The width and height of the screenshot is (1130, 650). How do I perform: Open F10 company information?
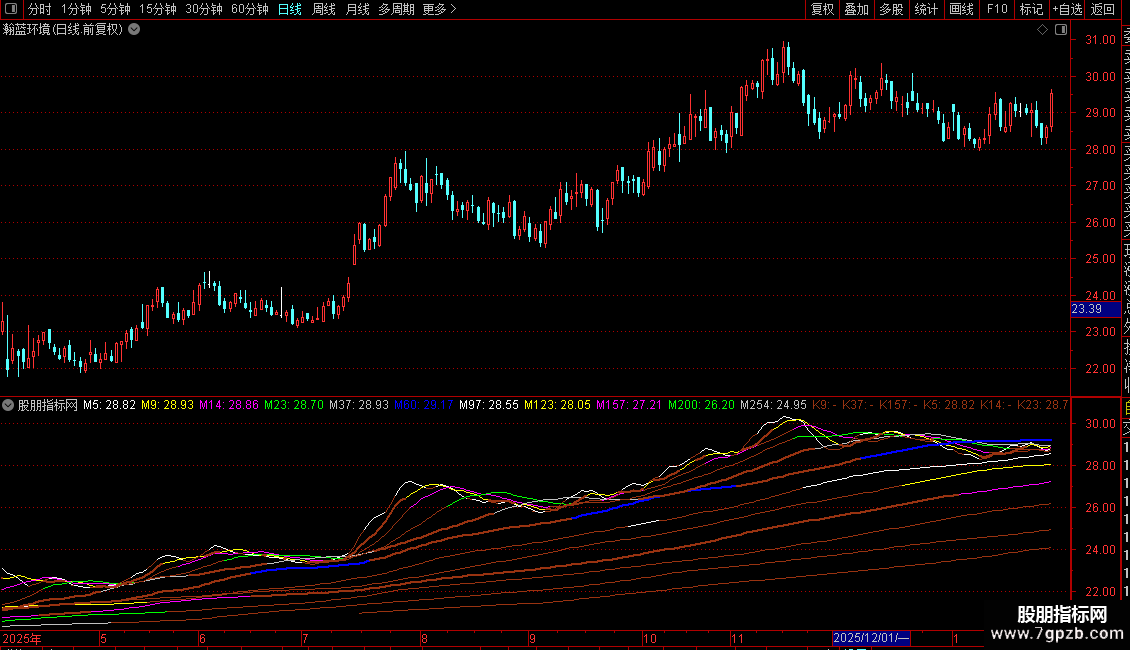click(997, 9)
